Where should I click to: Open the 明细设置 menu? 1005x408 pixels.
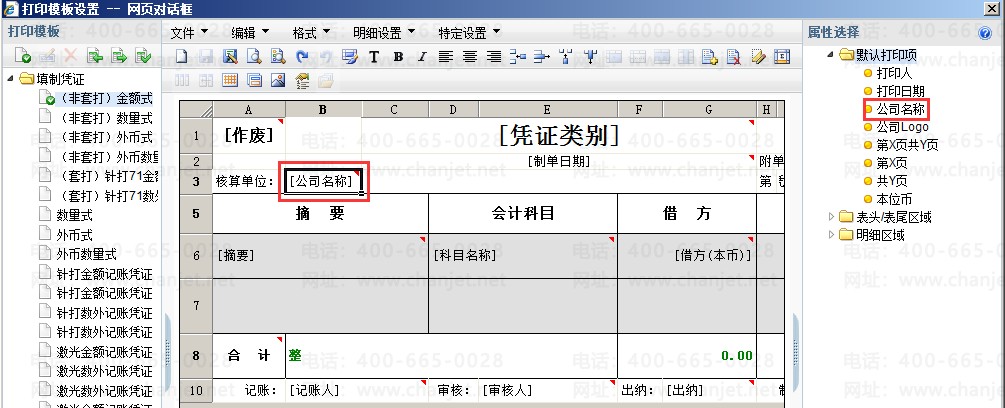(x=384, y=33)
